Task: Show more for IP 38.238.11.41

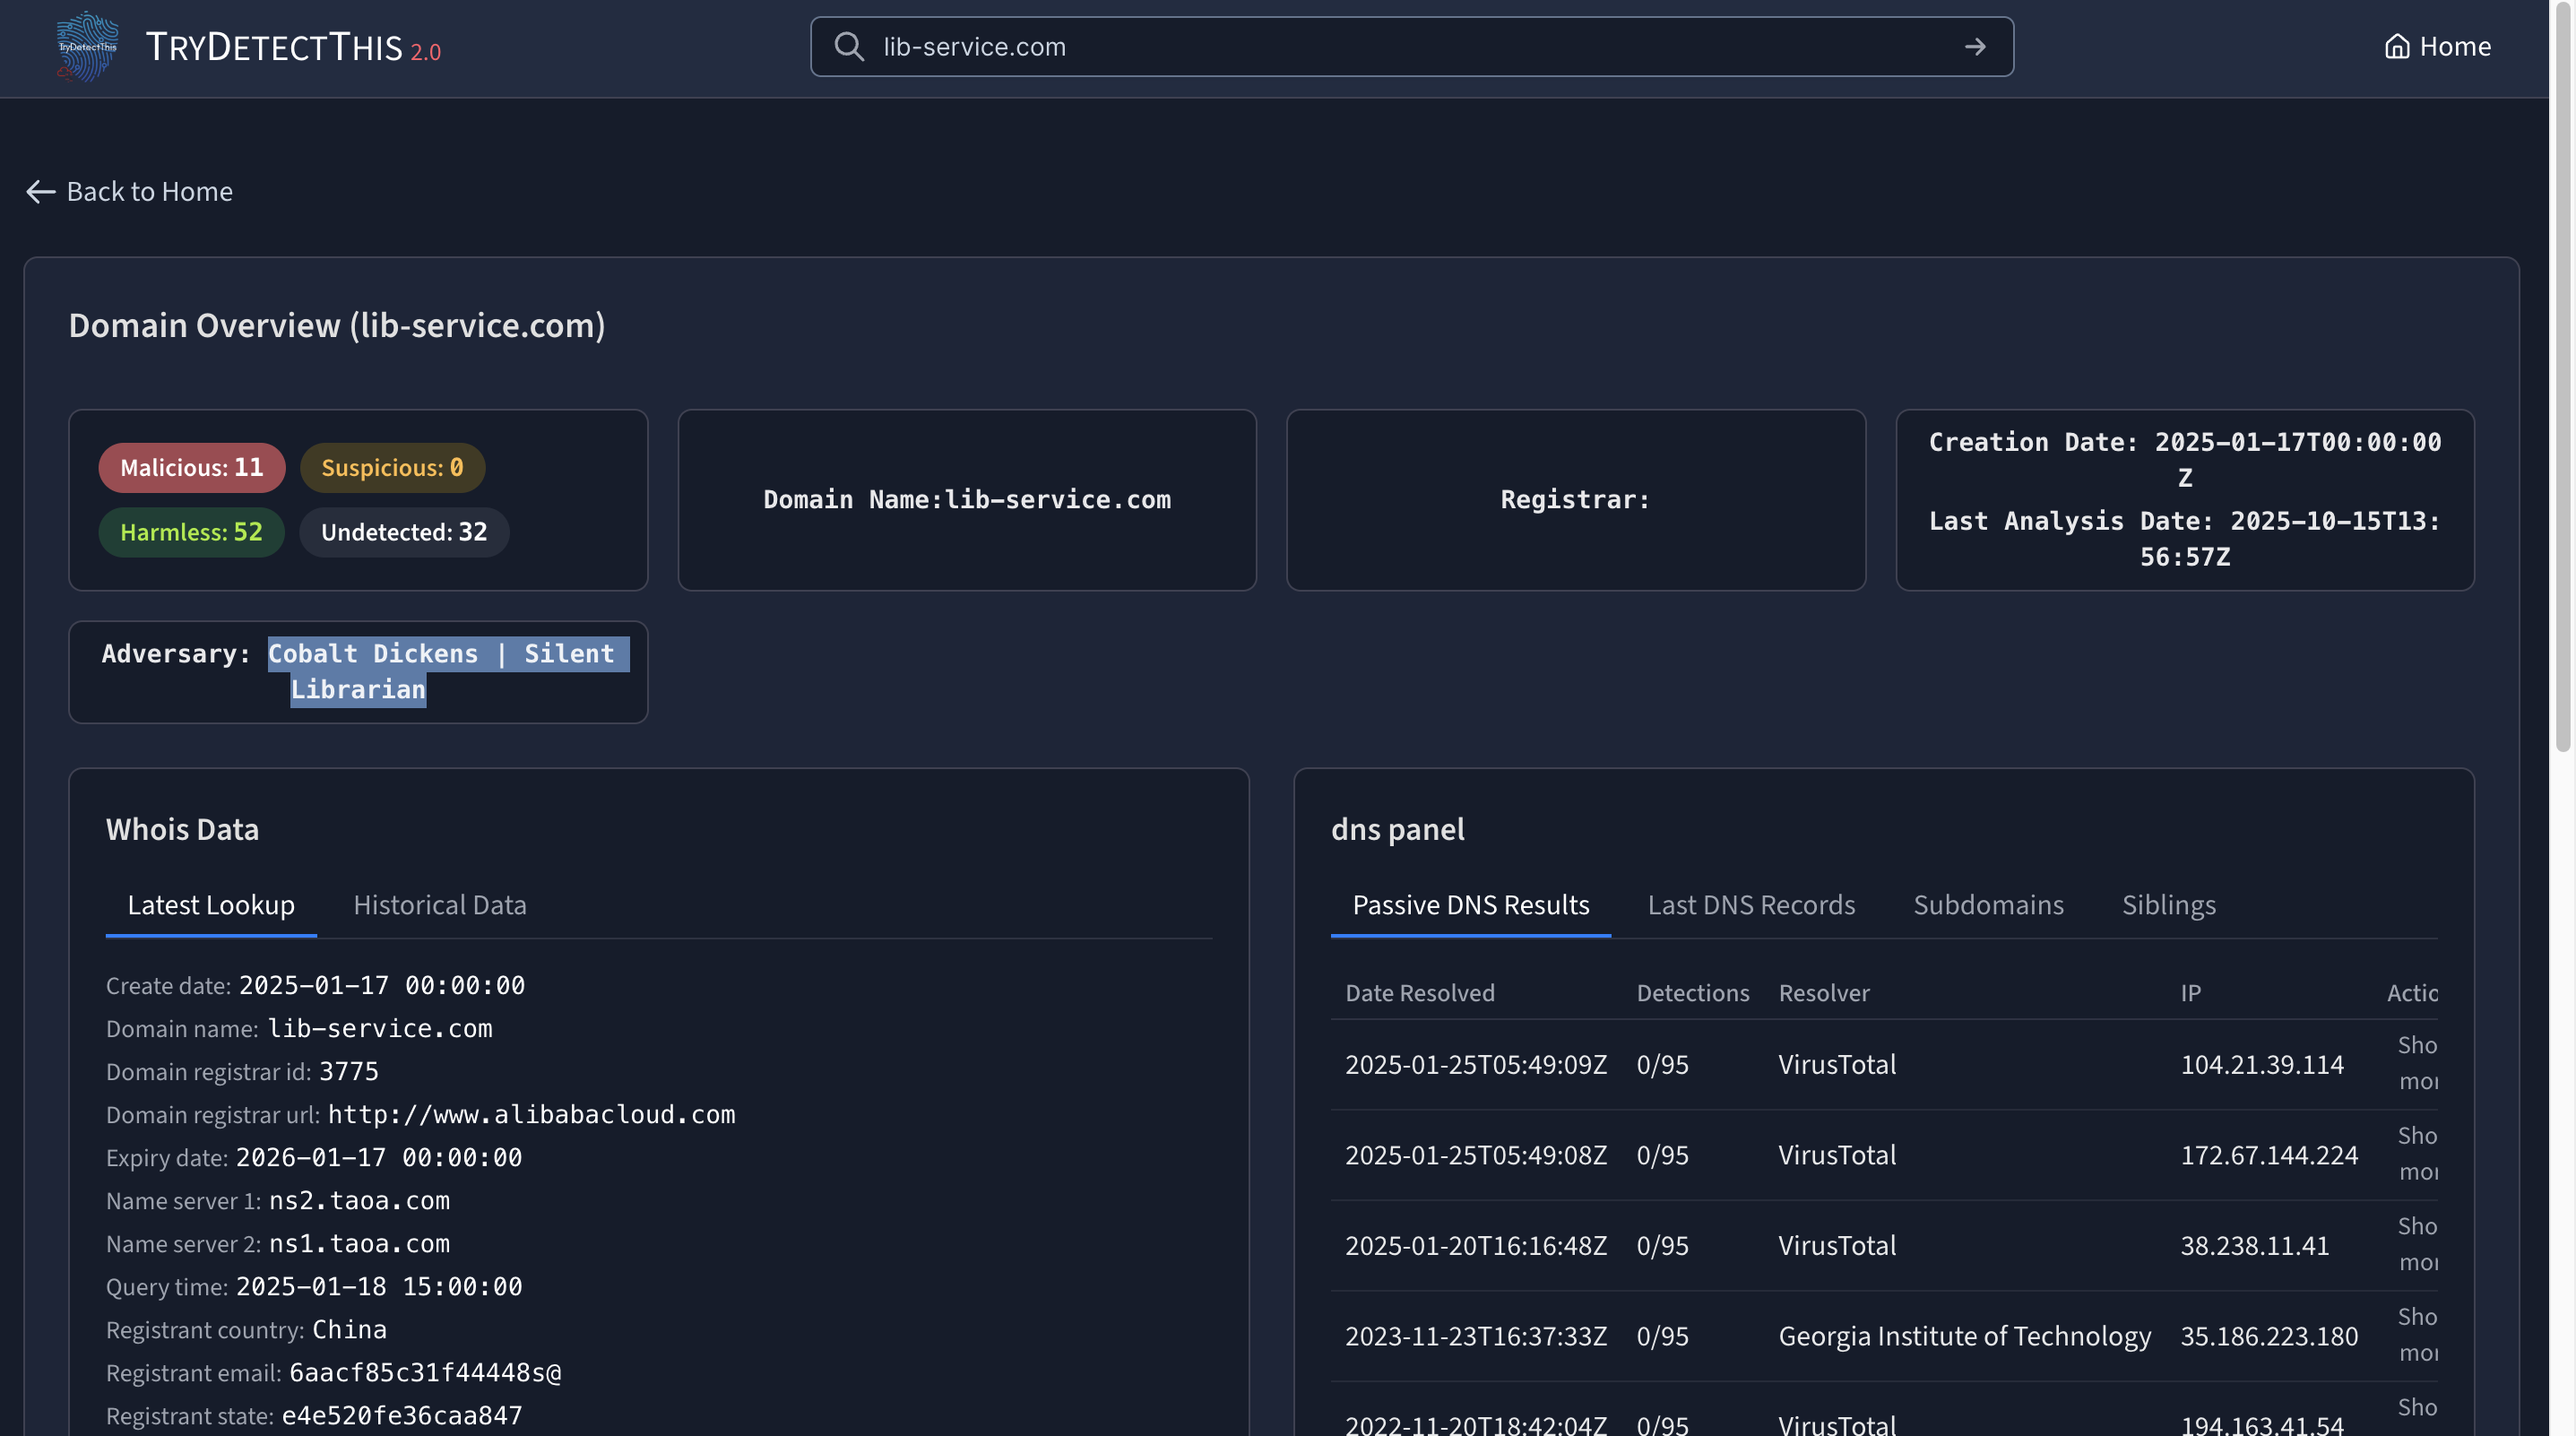Action: [x=2417, y=1245]
